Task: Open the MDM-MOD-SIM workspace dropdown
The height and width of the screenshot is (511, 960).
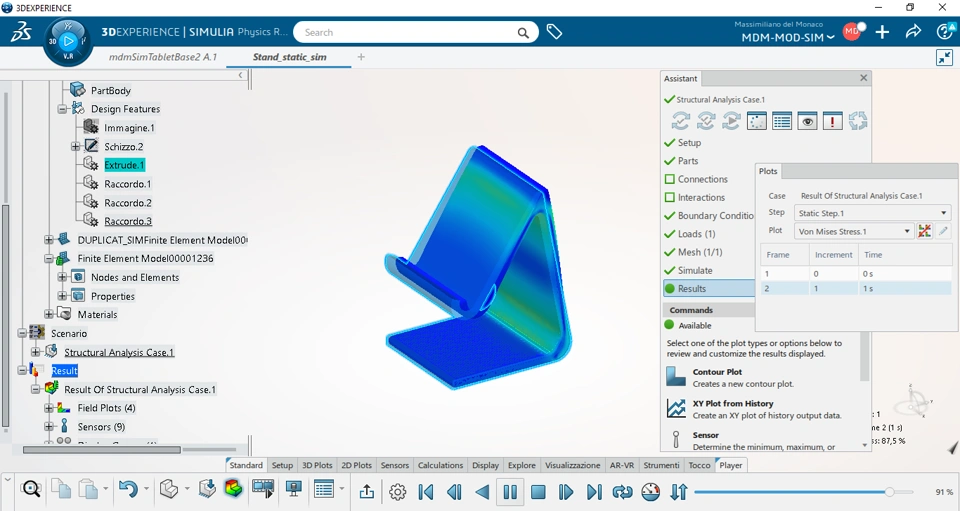Action: coord(788,37)
